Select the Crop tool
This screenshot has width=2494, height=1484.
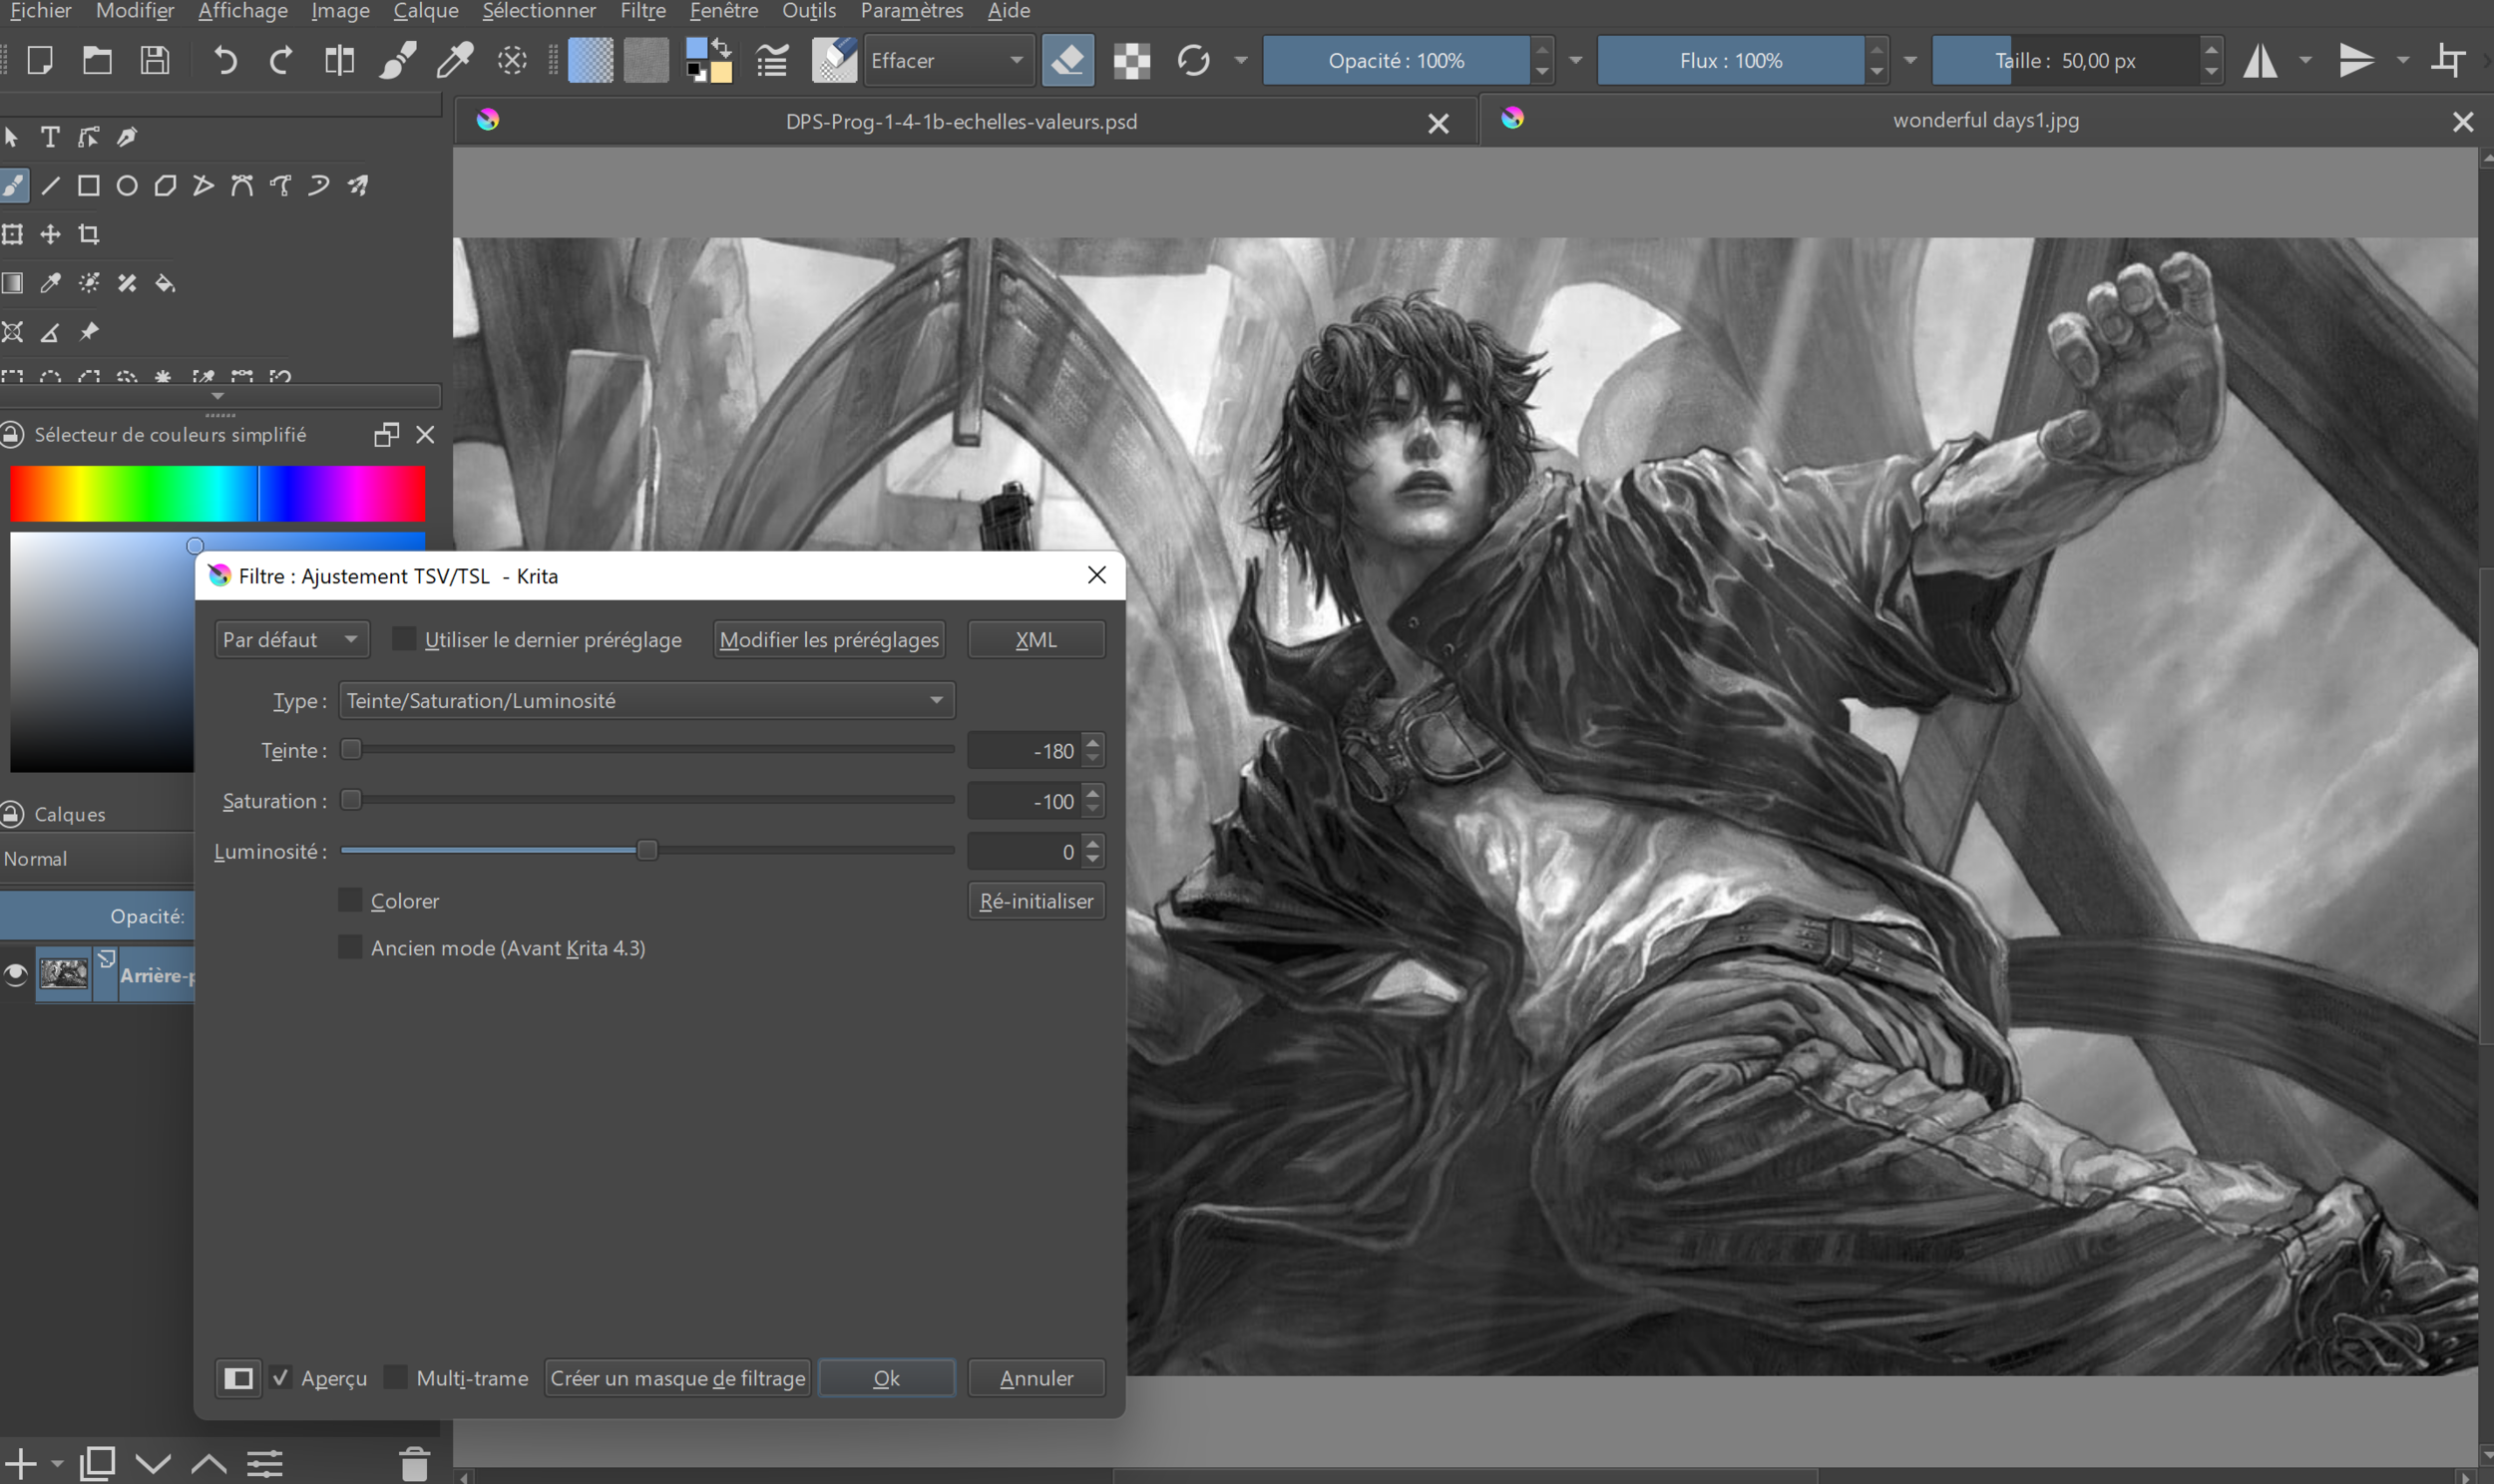(89, 234)
